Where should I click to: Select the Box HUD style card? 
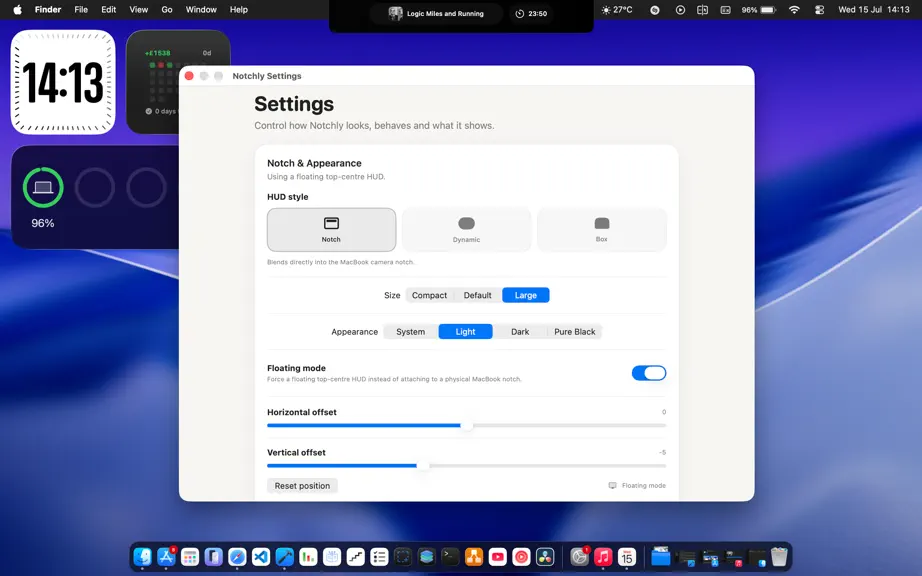[x=602, y=229]
